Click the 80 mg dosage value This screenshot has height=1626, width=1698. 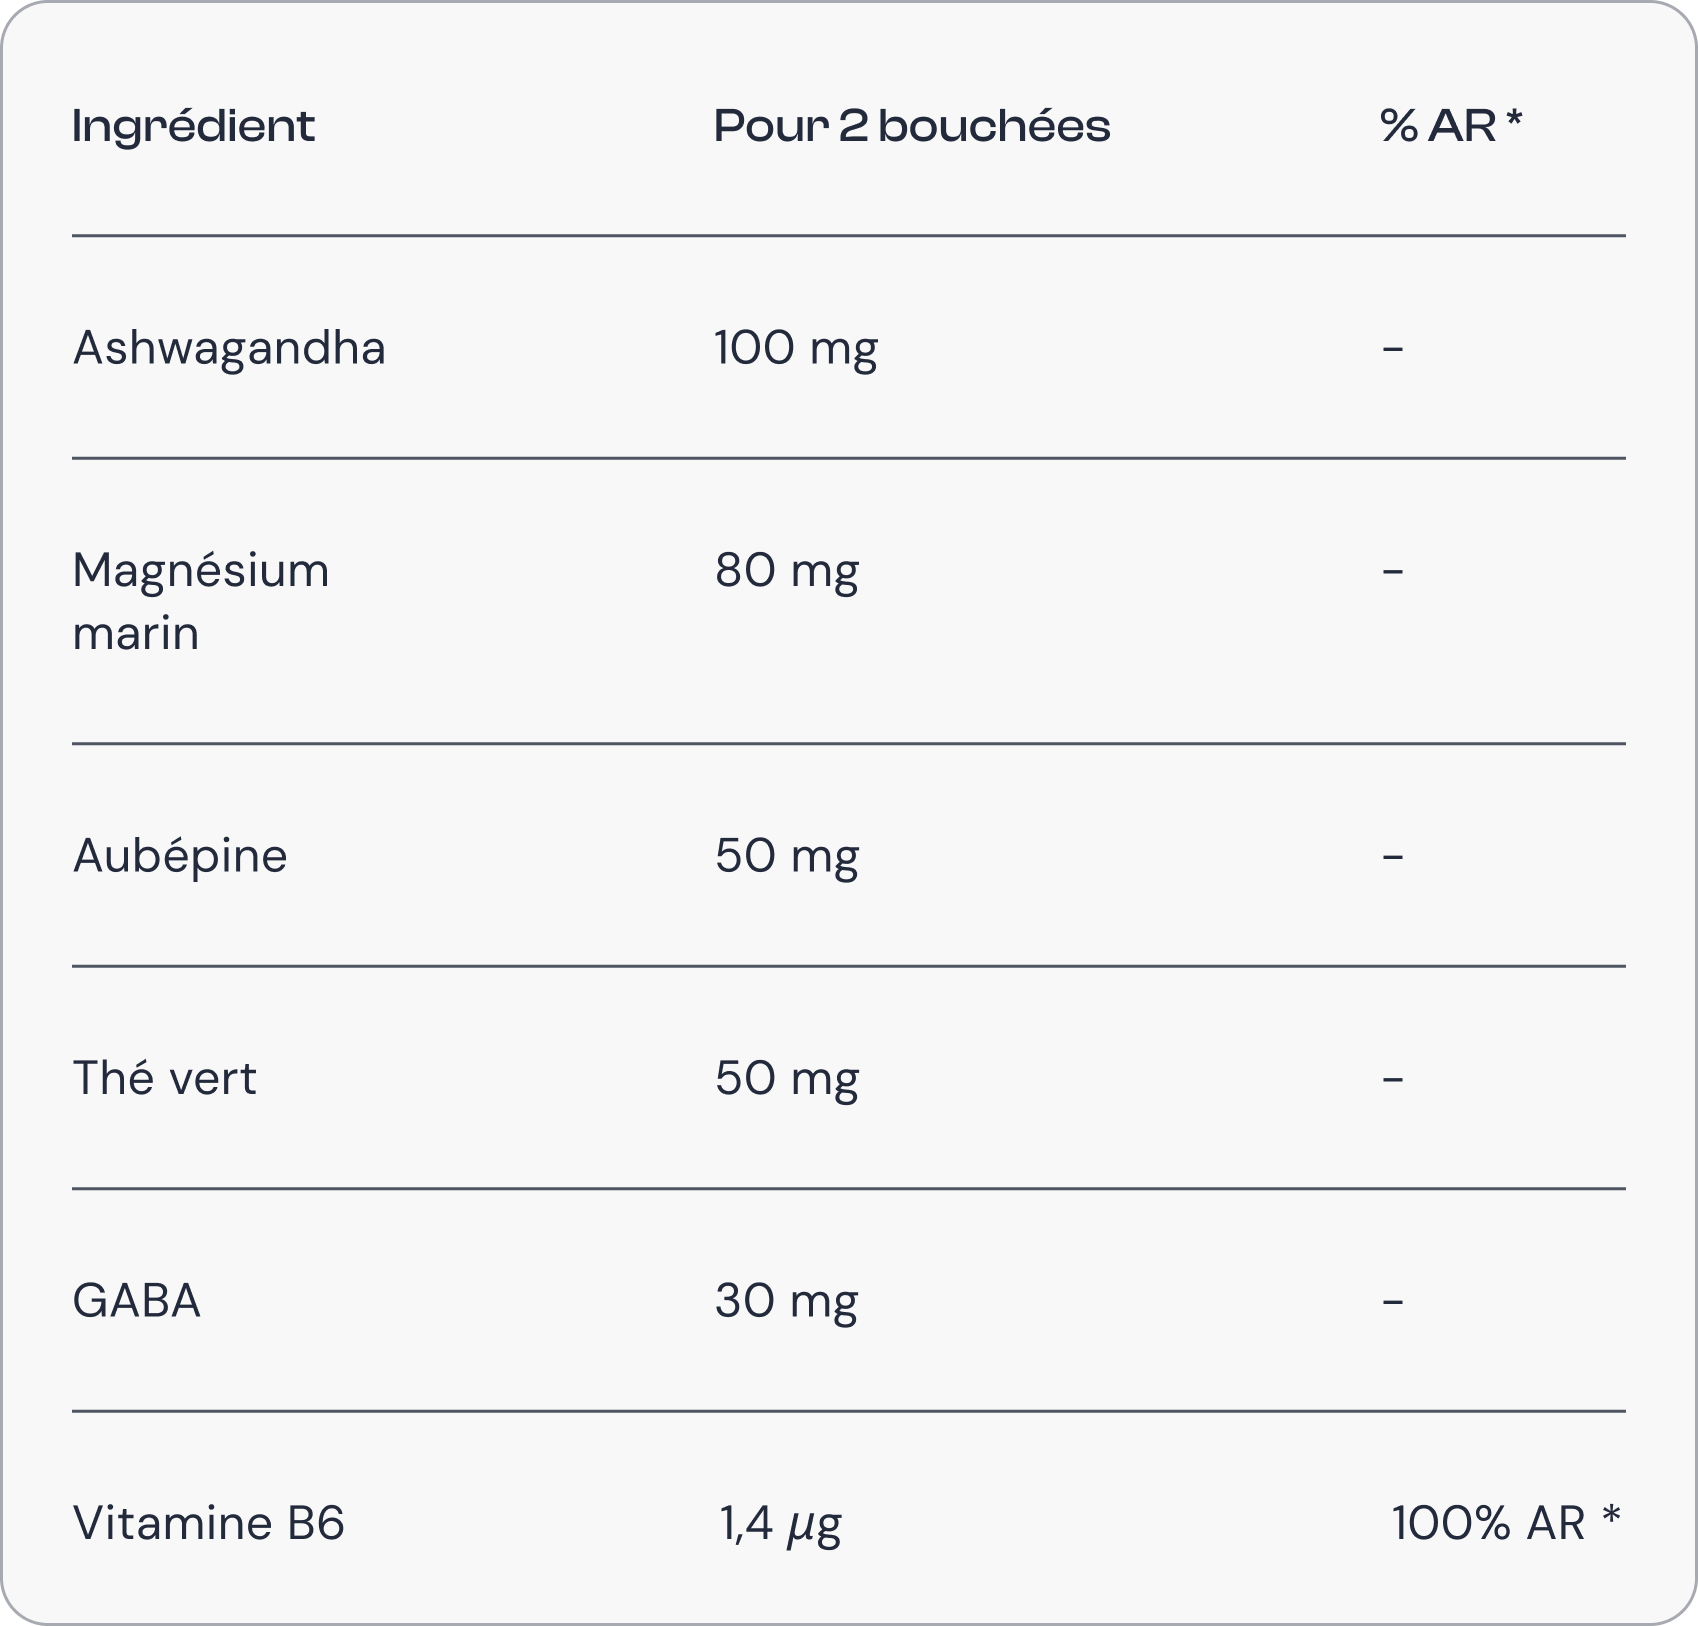[787, 571]
